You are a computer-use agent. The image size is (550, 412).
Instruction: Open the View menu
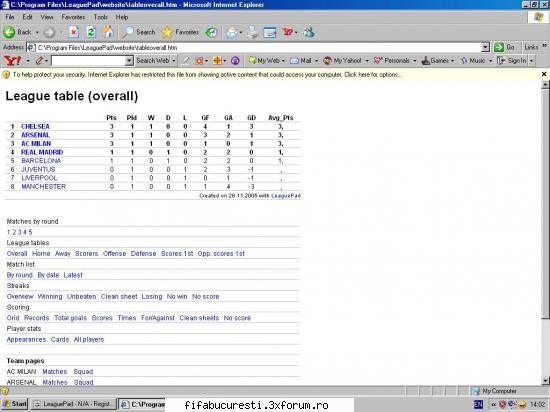click(x=47, y=17)
